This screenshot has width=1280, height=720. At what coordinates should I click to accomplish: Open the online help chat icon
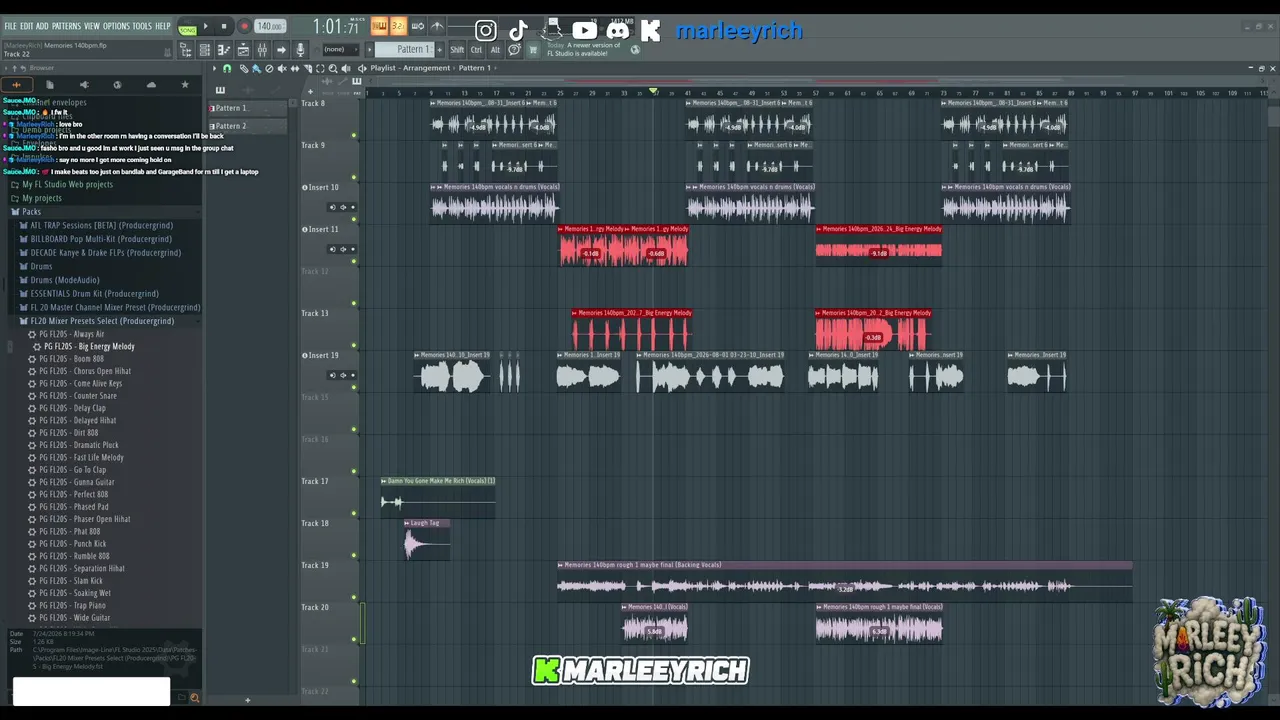point(514,49)
